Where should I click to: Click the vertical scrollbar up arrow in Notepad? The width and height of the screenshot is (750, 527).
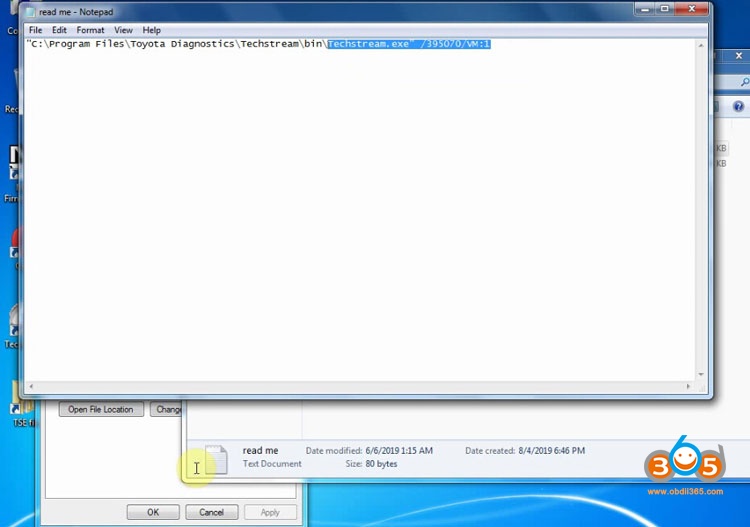click(701, 45)
